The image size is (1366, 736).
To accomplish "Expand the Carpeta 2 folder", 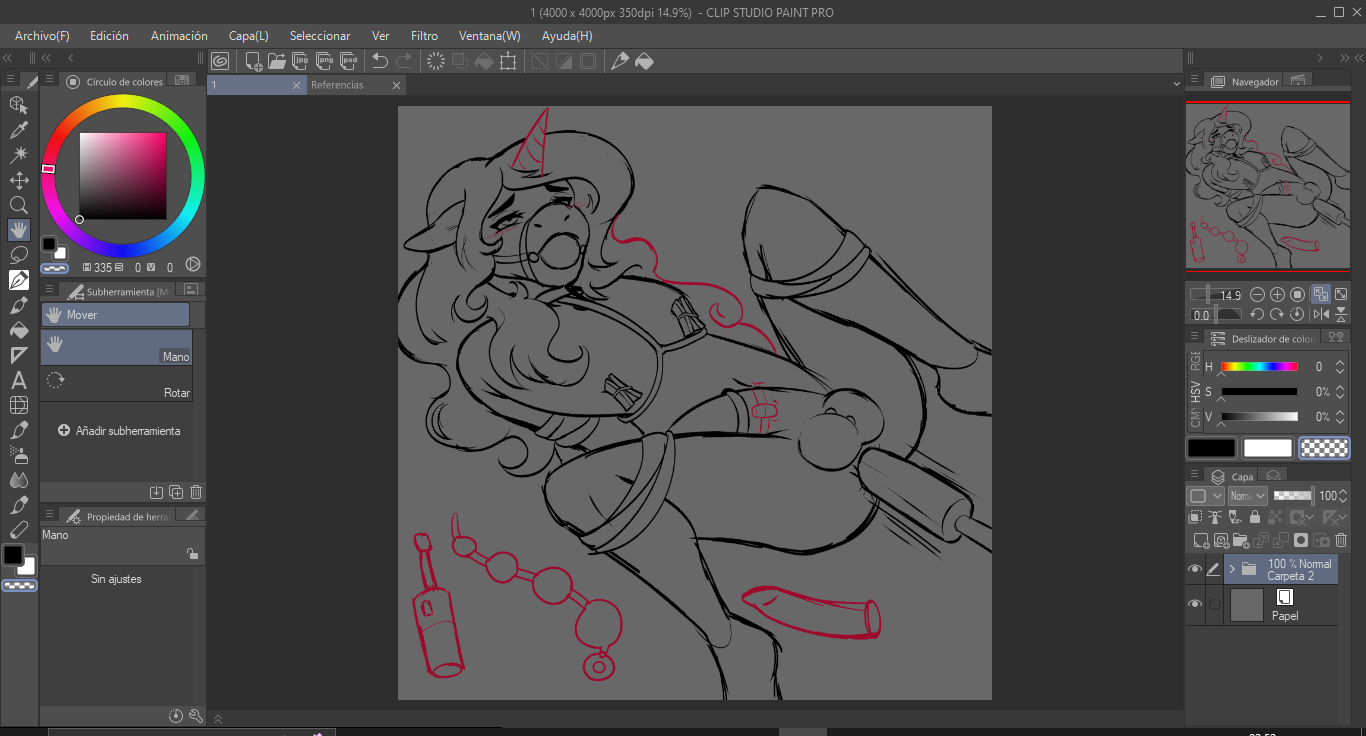I will pyautogui.click(x=1232, y=570).
